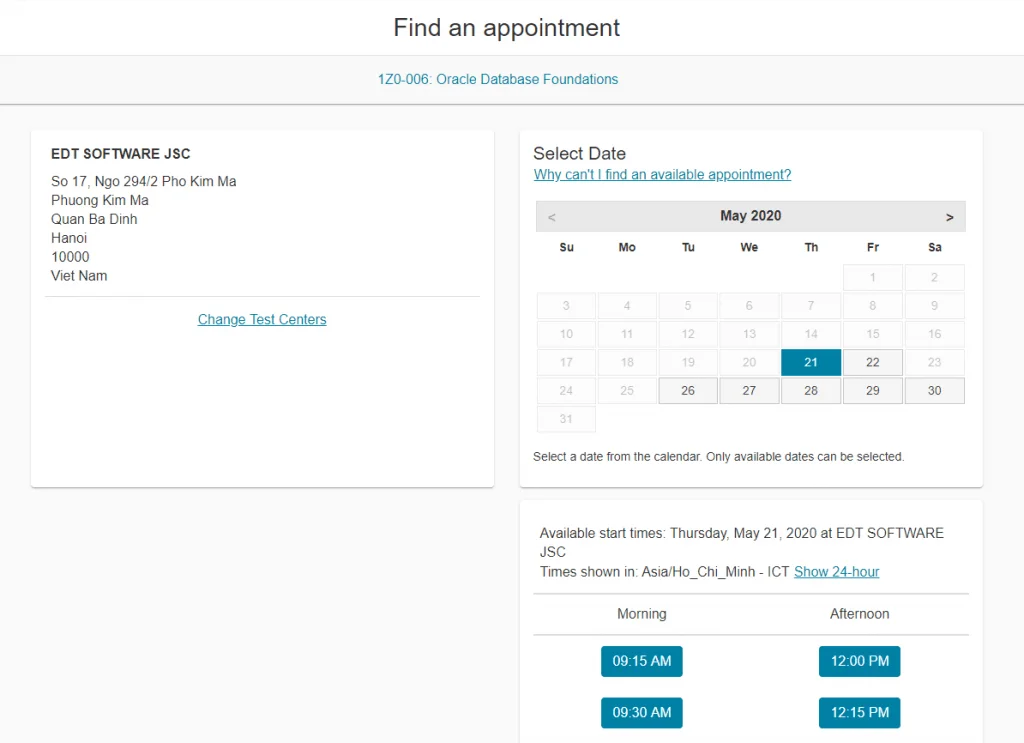Image resolution: width=1024 pixels, height=743 pixels.
Task: Choose May 26 on the calendar
Action: coord(688,390)
